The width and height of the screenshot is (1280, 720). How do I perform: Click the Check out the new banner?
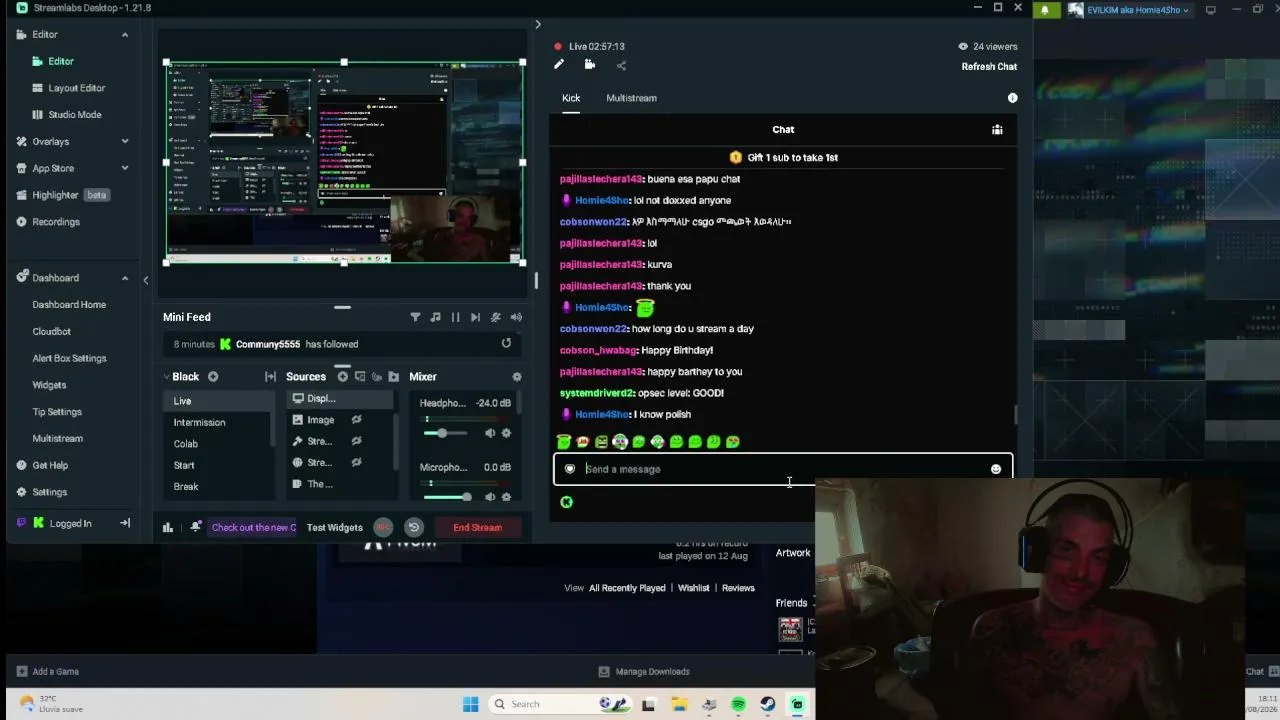pos(253,527)
